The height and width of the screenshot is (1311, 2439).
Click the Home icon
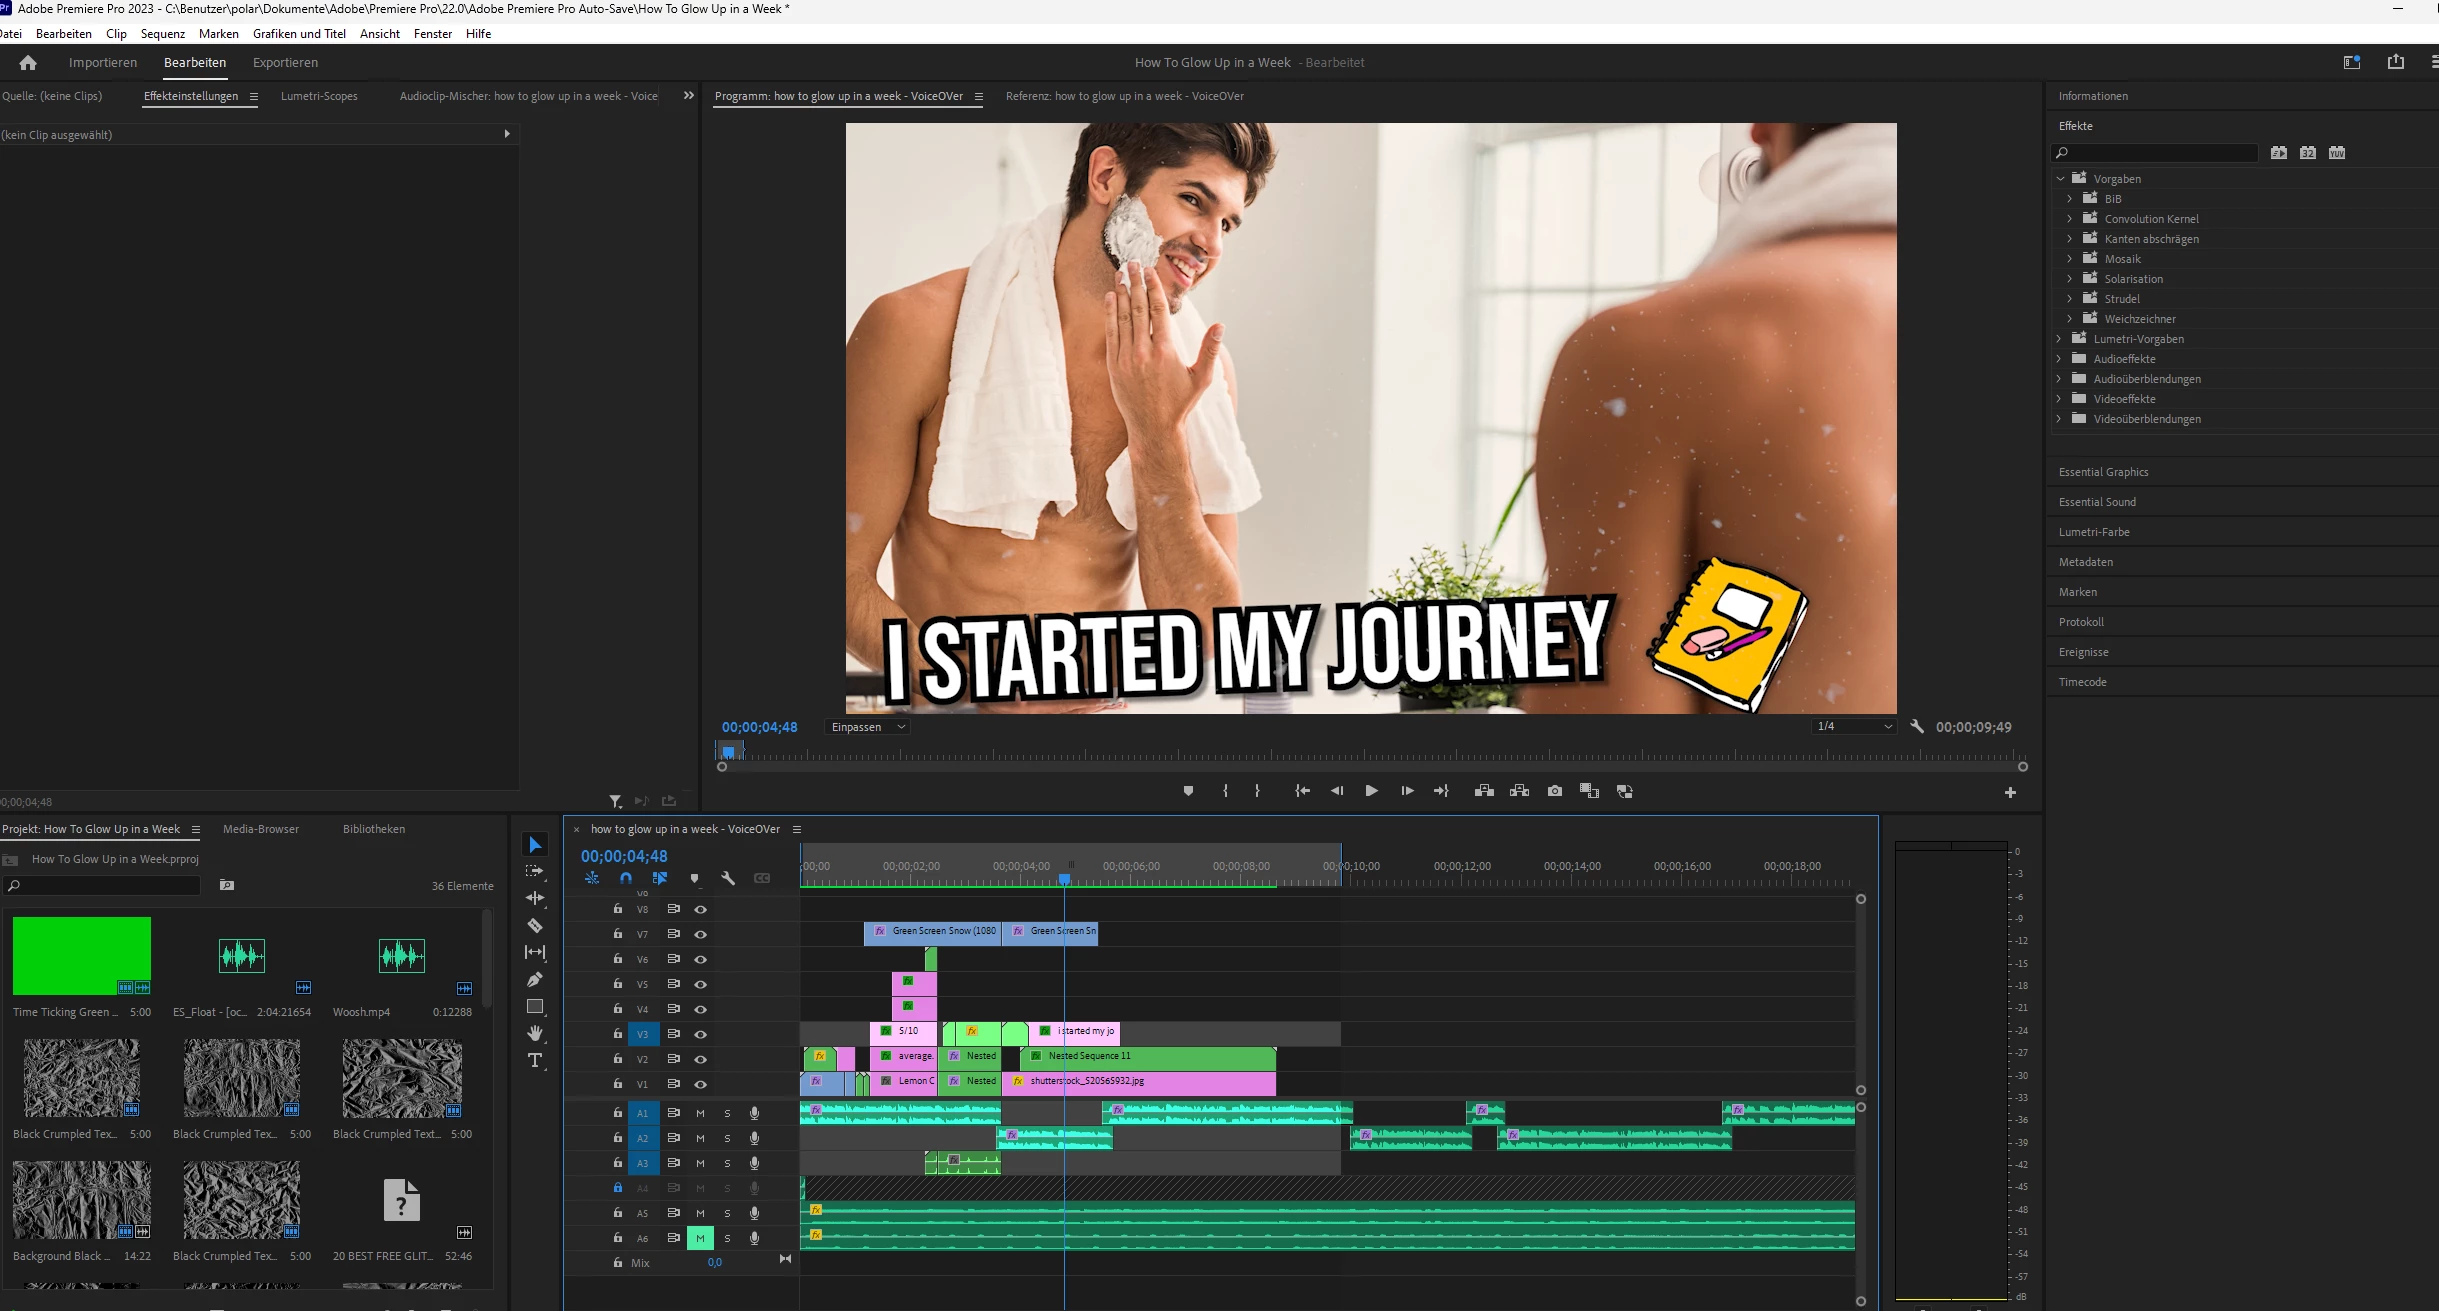(x=28, y=62)
